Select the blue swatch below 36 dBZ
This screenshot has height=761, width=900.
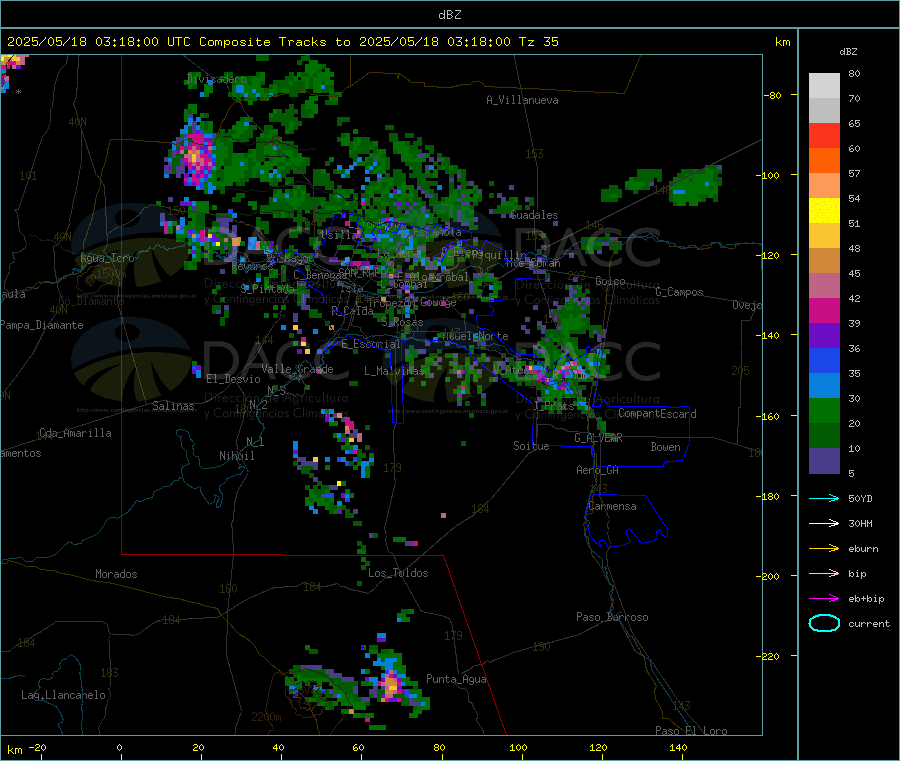[x=824, y=360]
